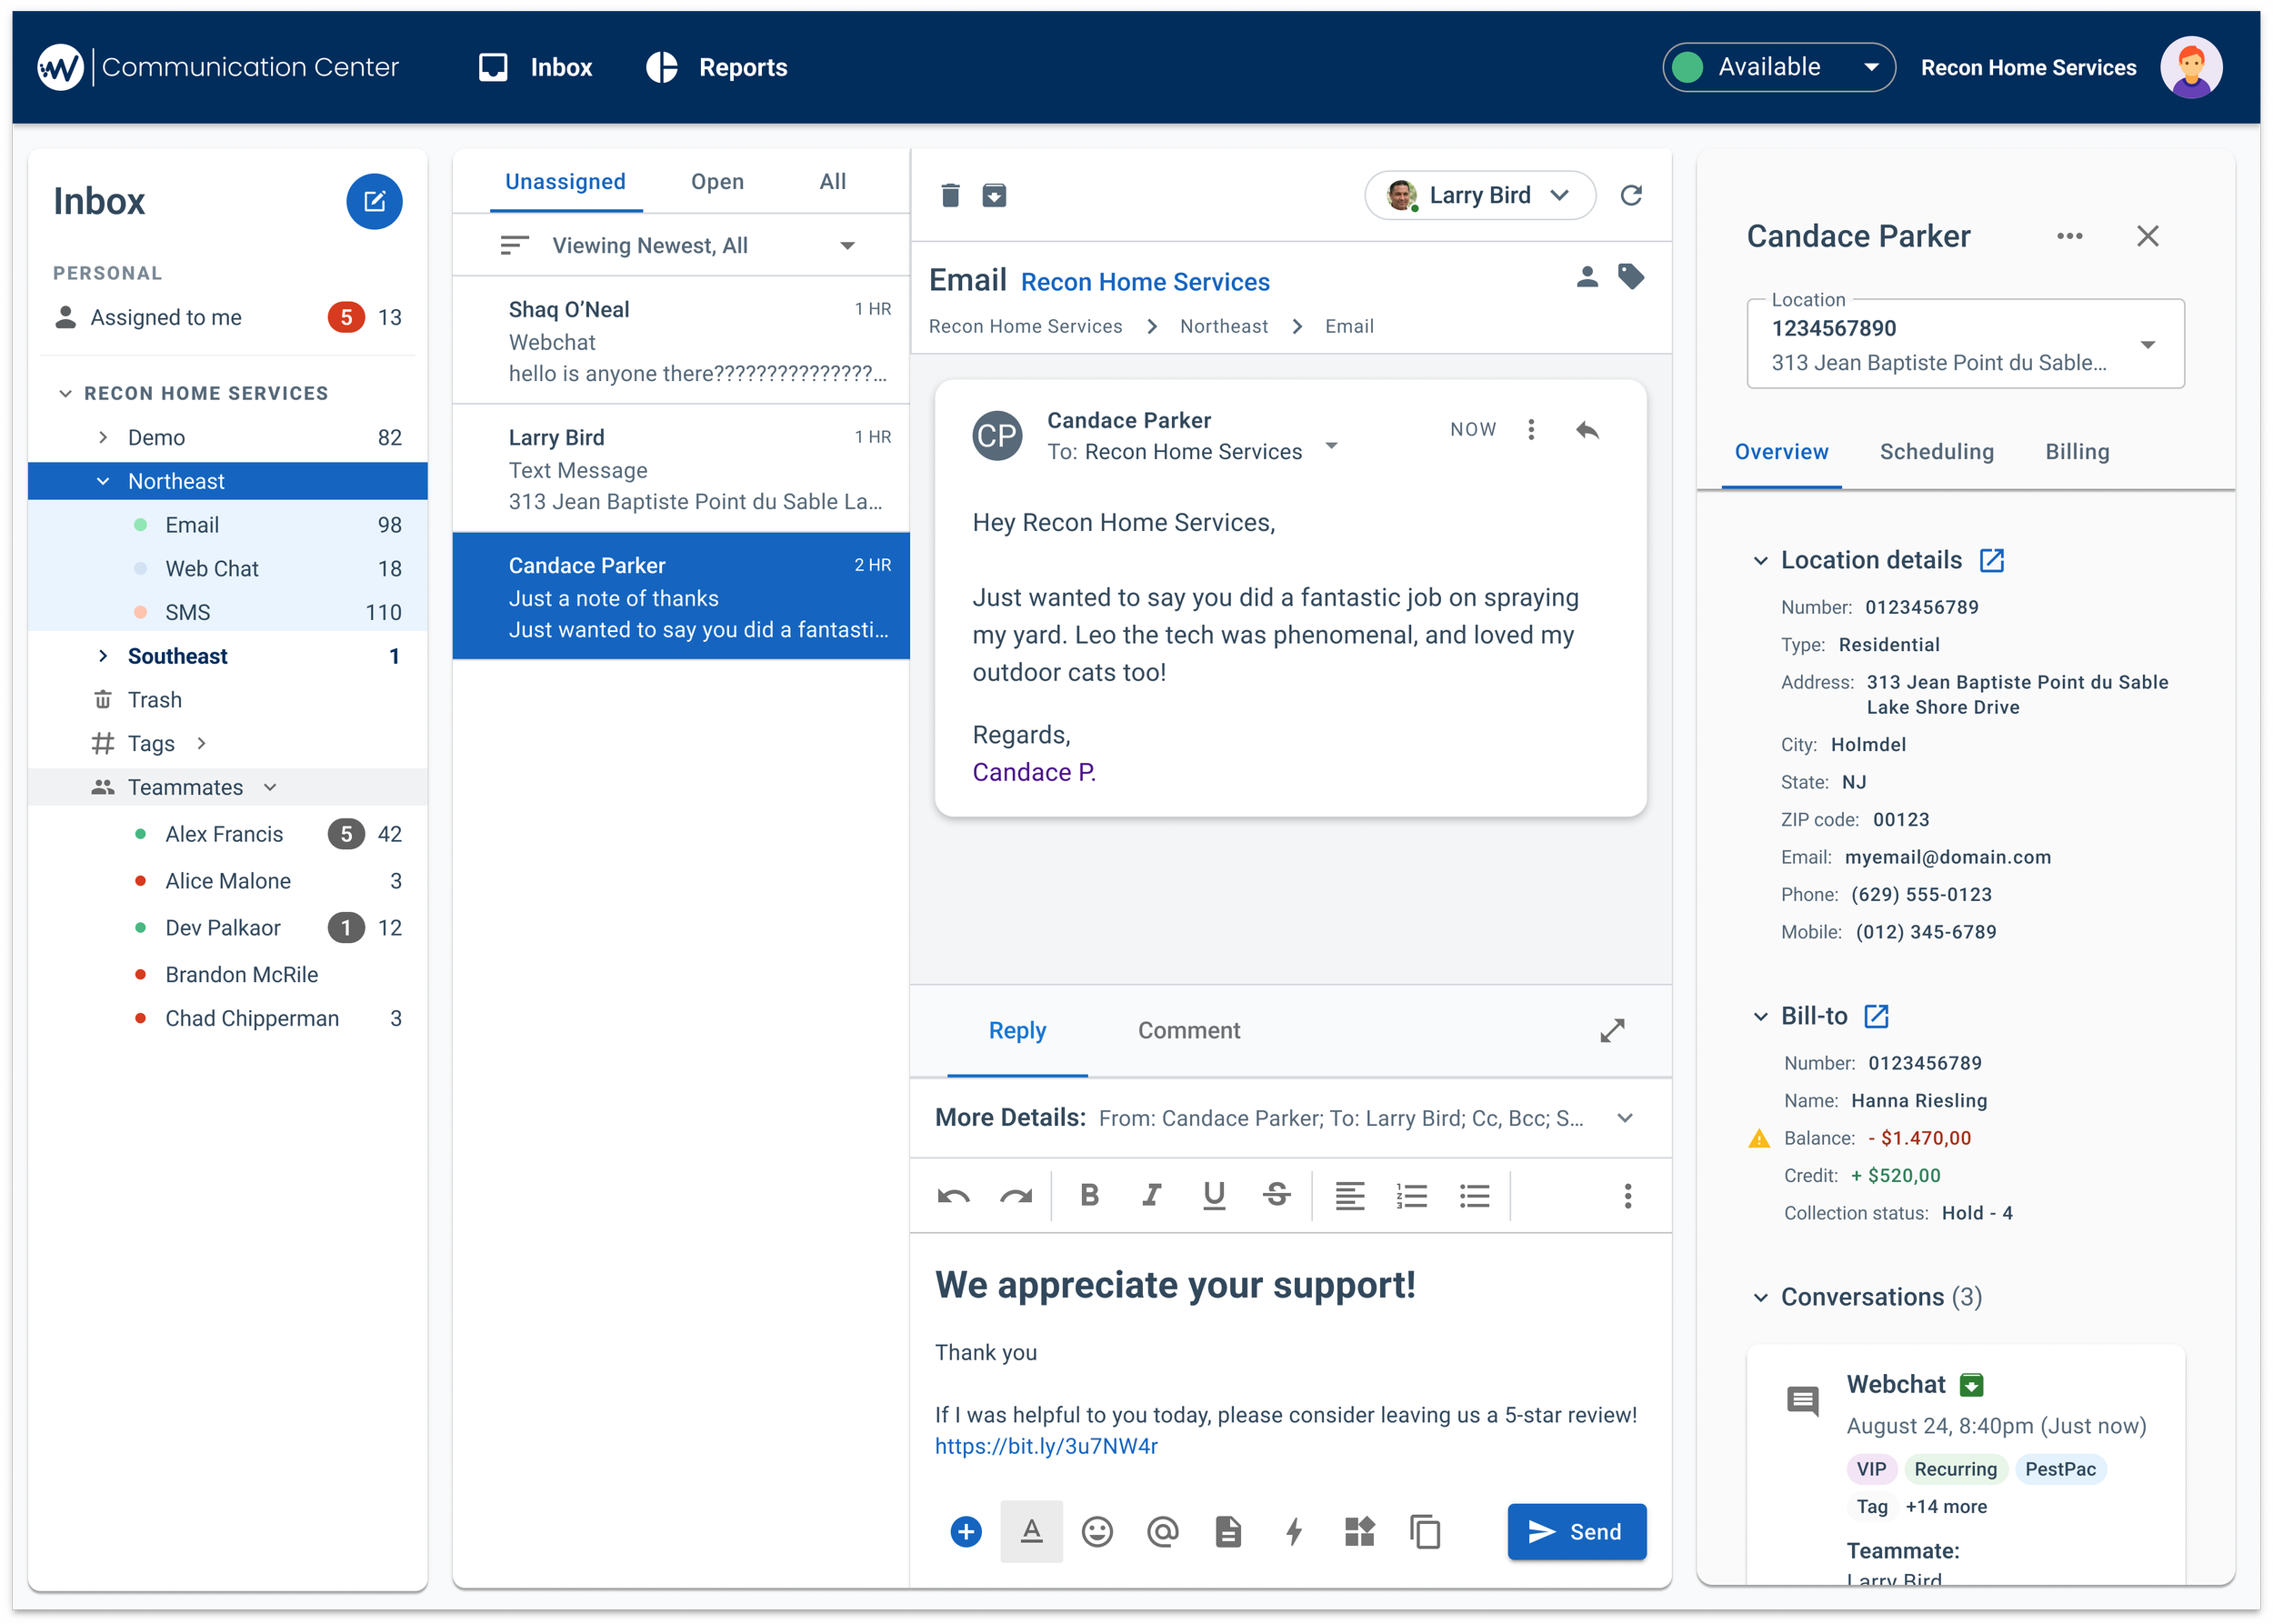Image resolution: width=2273 pixels, height=1624 pixels.
Task: Expand the Southeast folder in sidebar
Action: tap(103, 656)
